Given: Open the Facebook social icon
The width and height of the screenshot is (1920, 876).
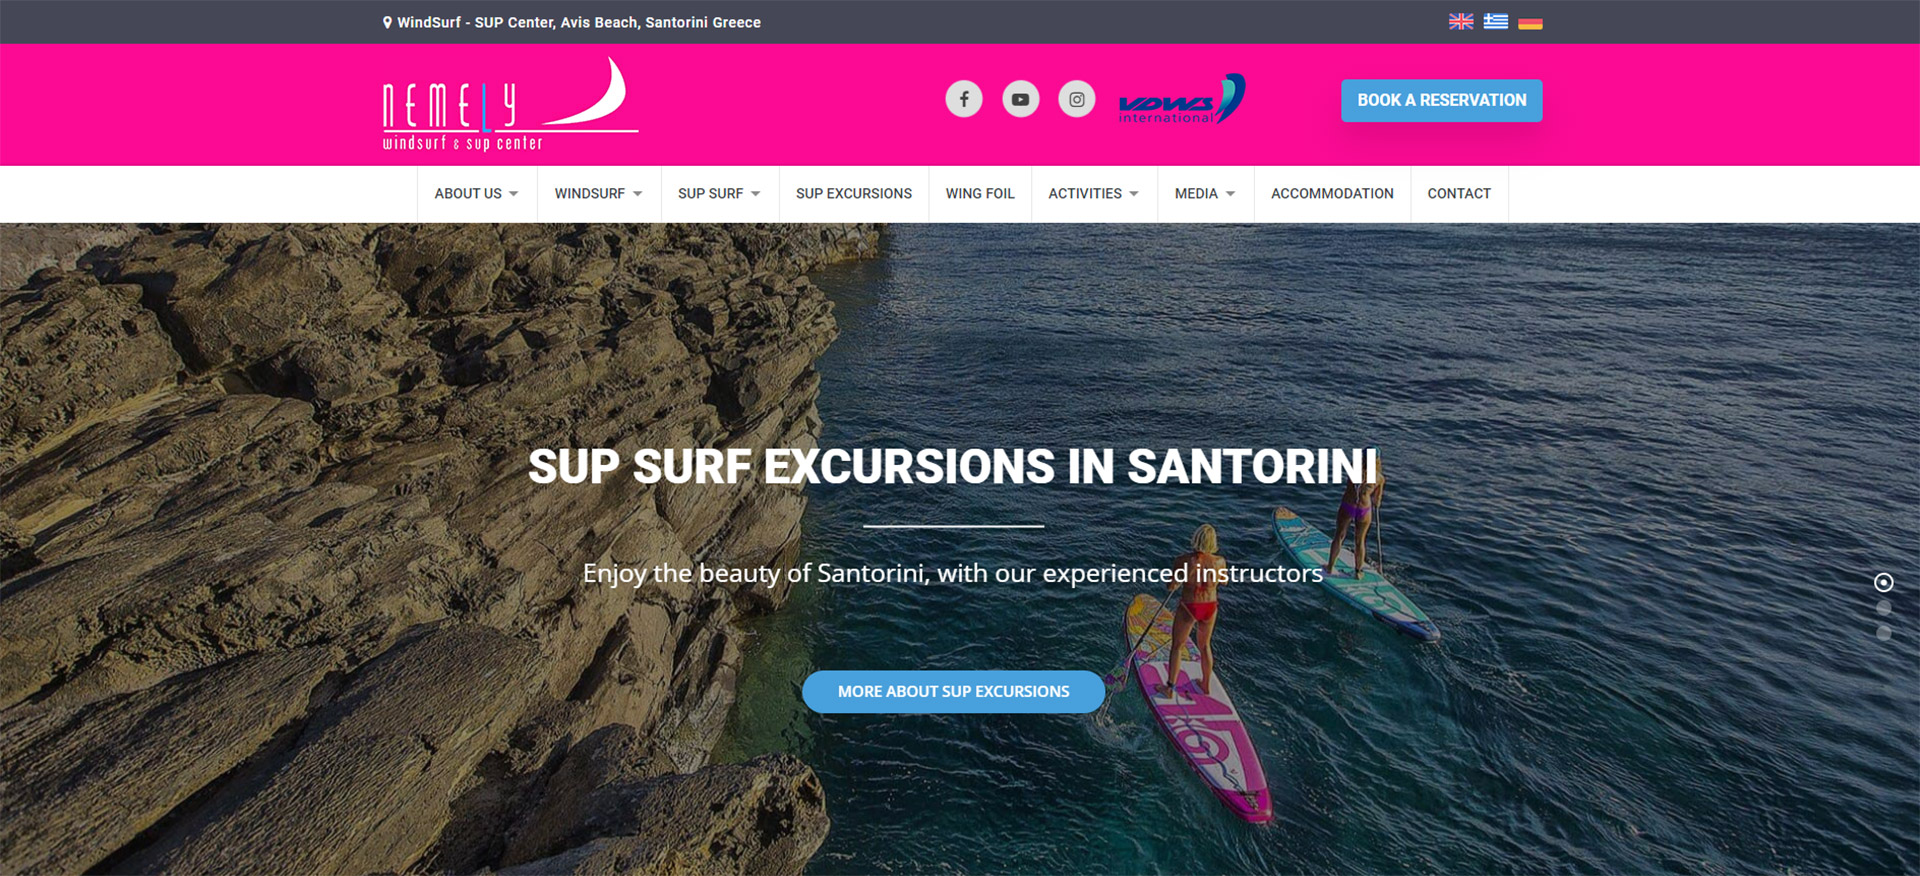Looking at the screenshot, I should [x=964, y=99].
